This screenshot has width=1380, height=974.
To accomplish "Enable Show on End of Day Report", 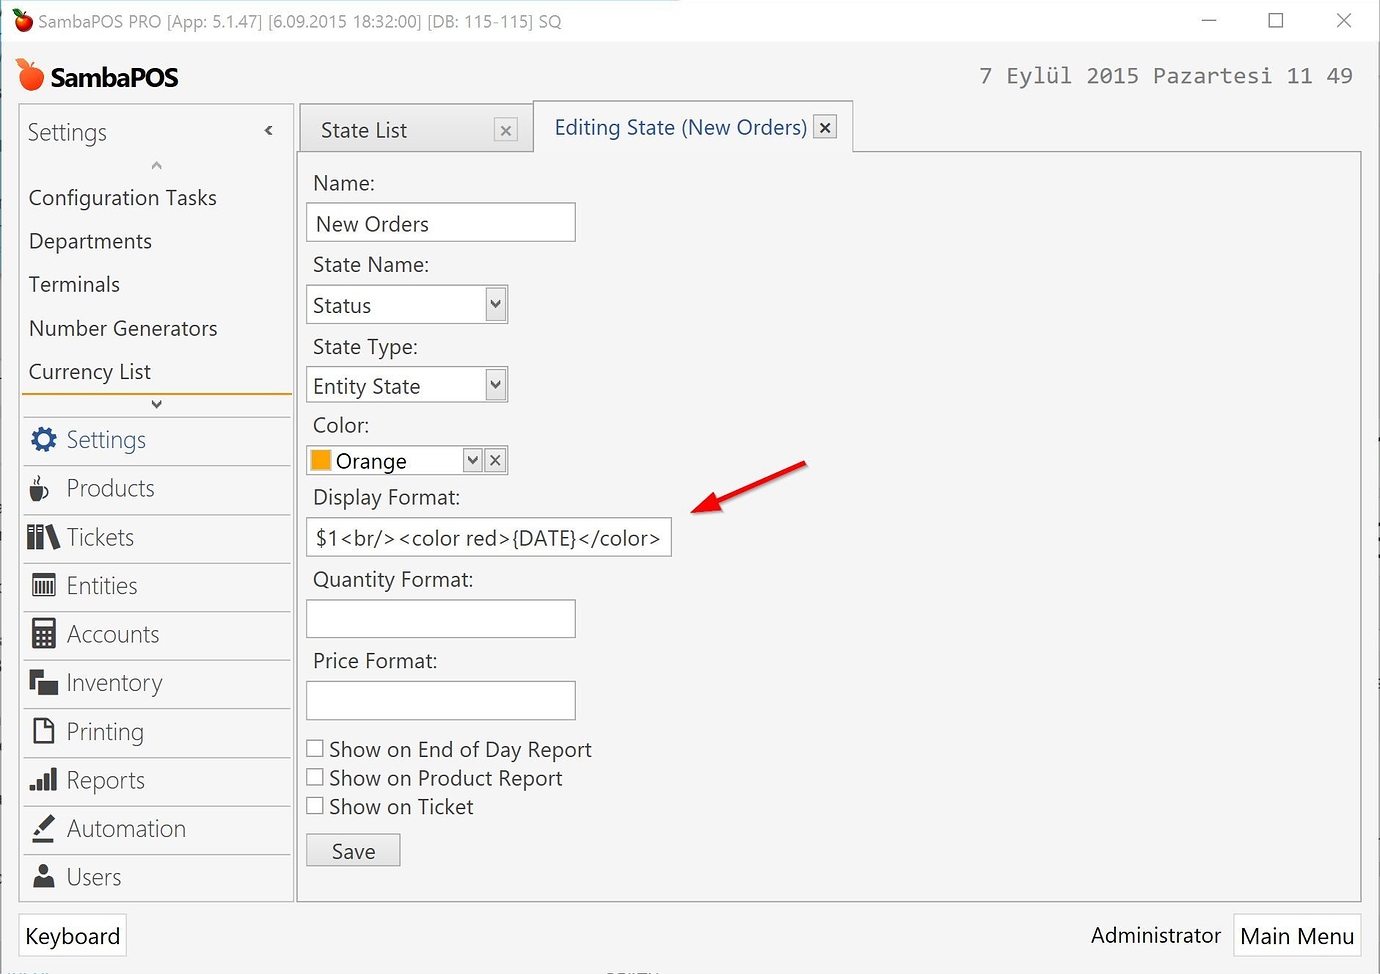I will [315, 748].
